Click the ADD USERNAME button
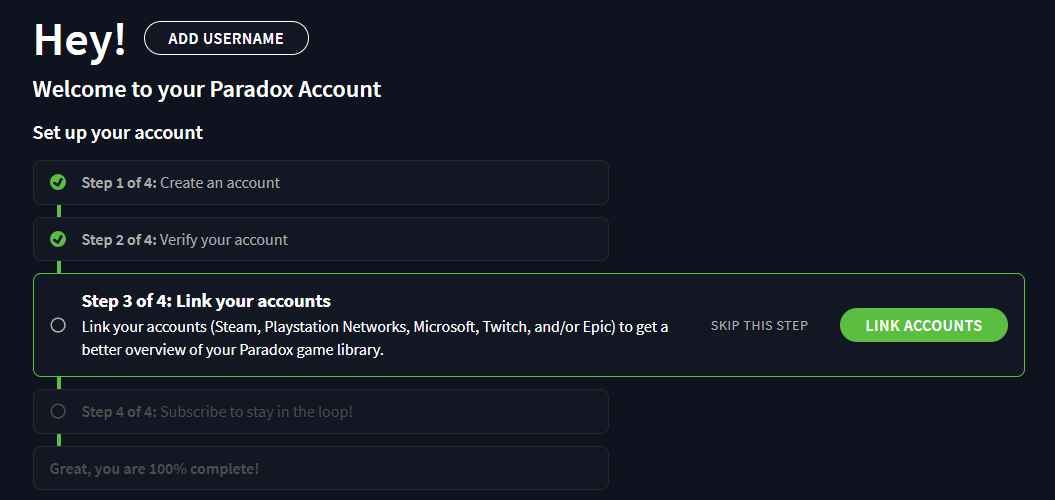The width and height of the screenshot is (1055, 500). (x=226, y=38)
